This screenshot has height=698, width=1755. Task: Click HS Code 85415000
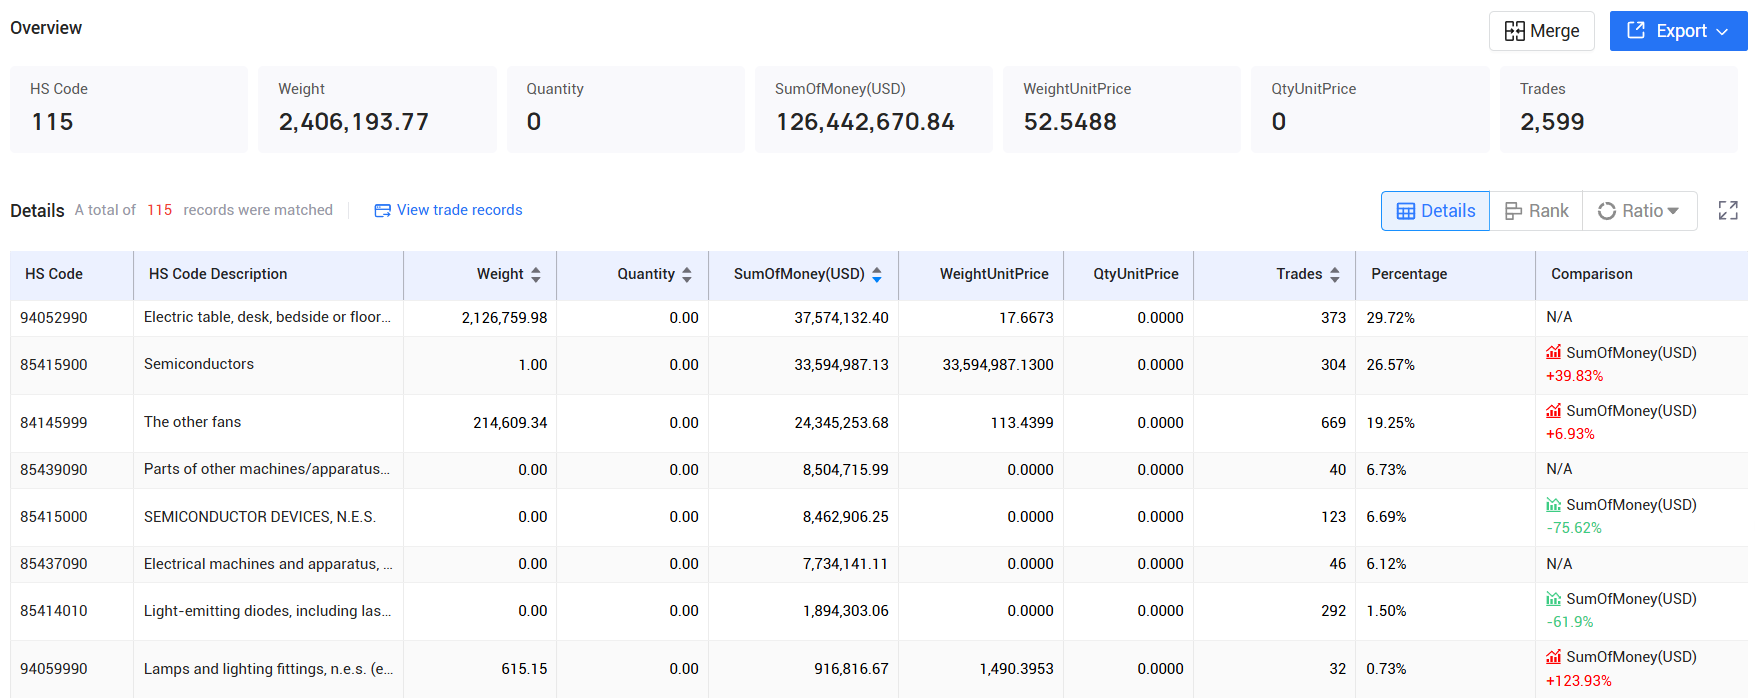click(x=54, y=517)
